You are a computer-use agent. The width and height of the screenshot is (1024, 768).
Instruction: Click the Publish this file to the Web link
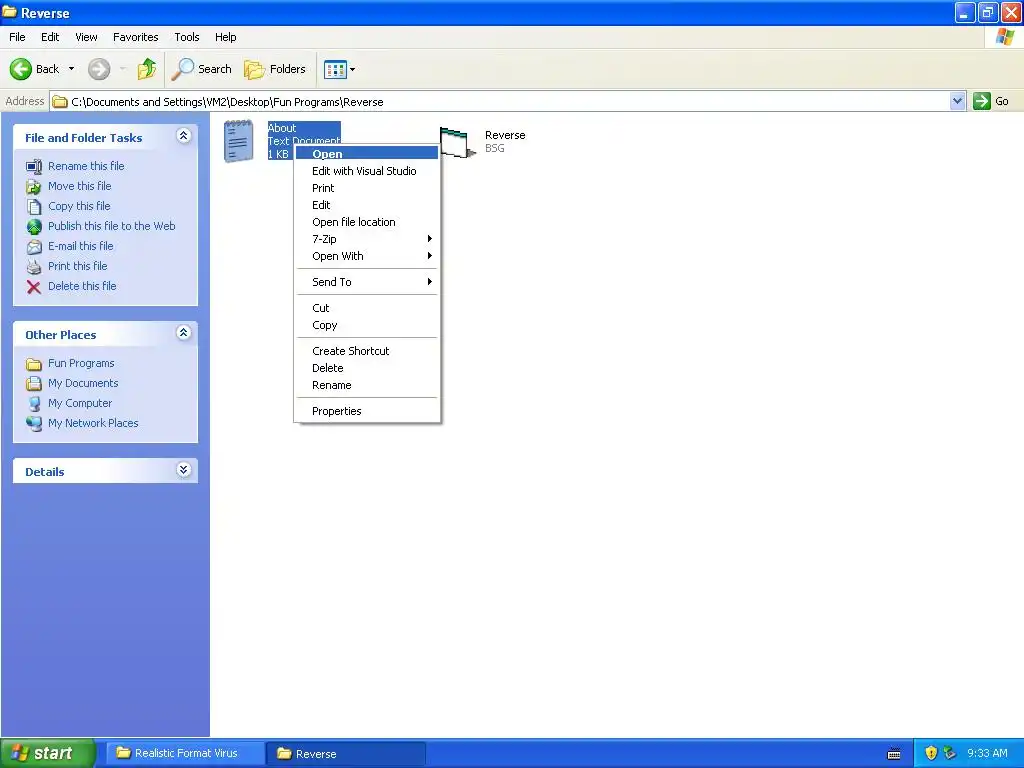click(x=112, y=226)
